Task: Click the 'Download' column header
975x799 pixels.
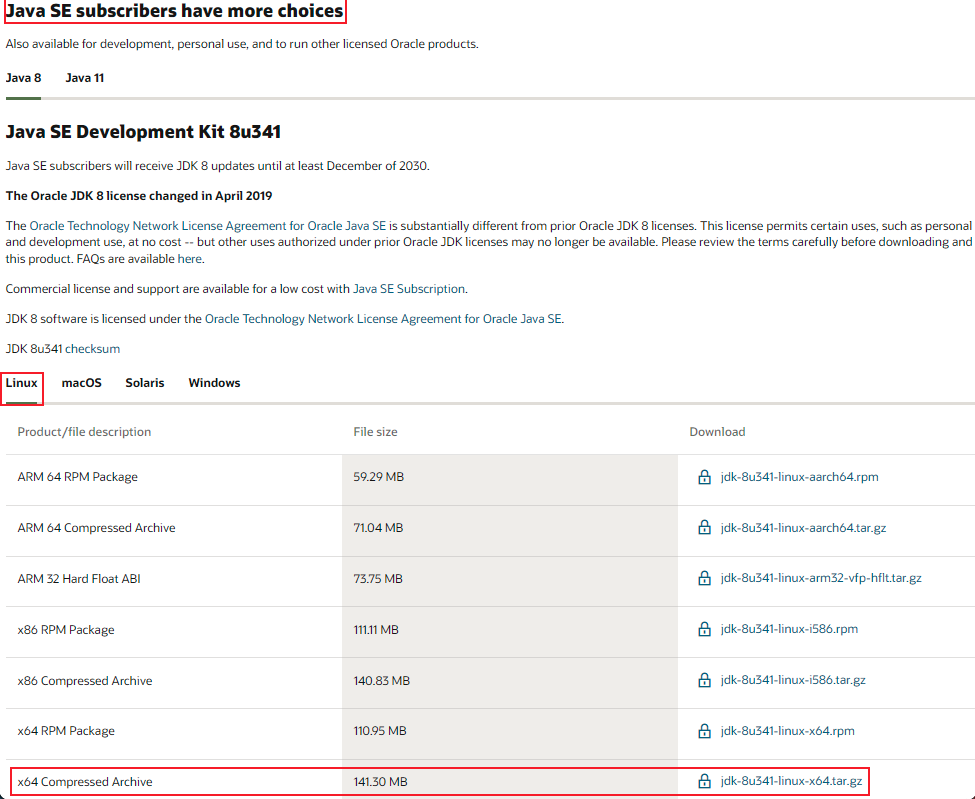Action: click(x=717, y=432)
